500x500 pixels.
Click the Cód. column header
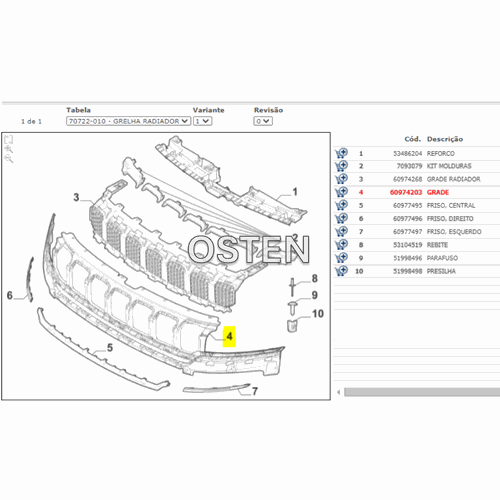coord(413,139)
